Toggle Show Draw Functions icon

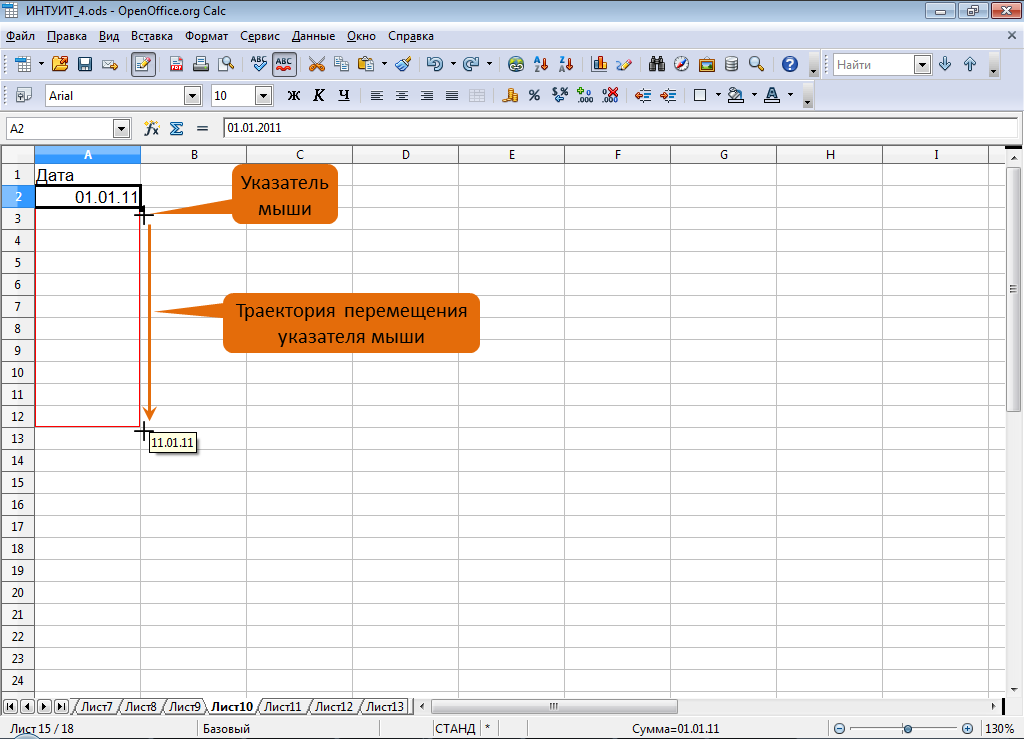(624, 64)
